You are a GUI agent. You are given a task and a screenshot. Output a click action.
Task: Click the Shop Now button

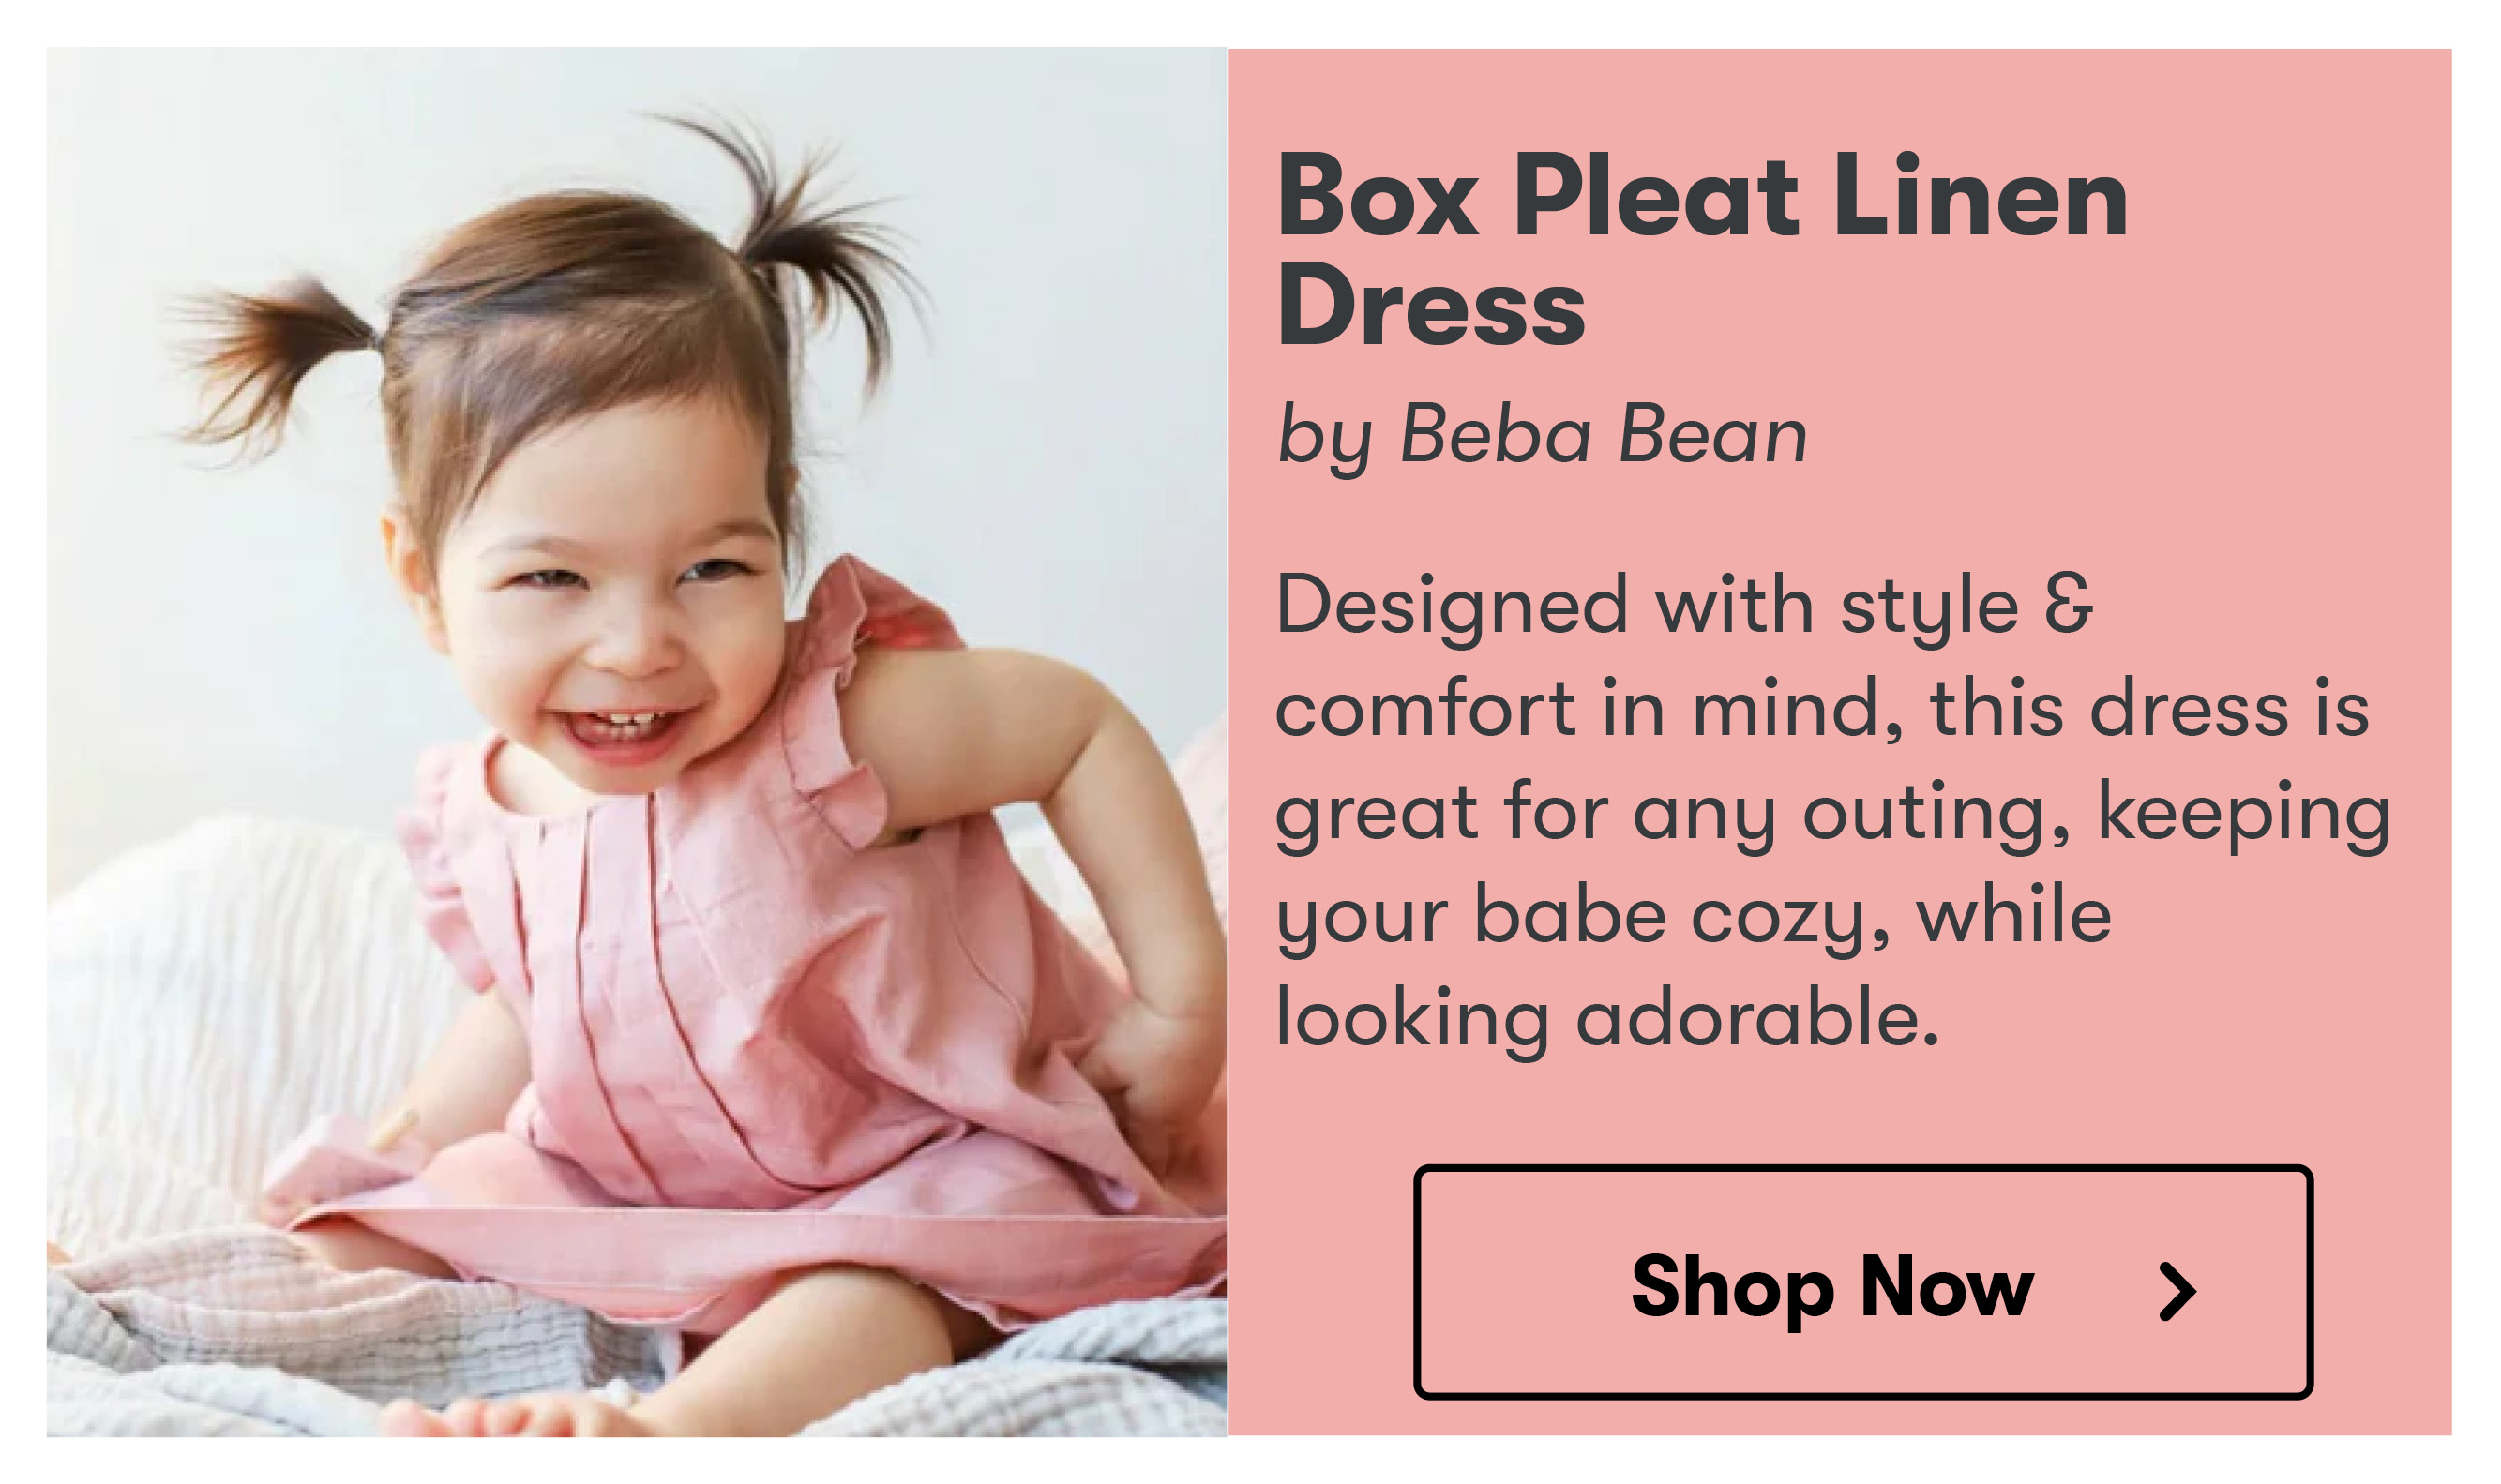[1863, 1282]
